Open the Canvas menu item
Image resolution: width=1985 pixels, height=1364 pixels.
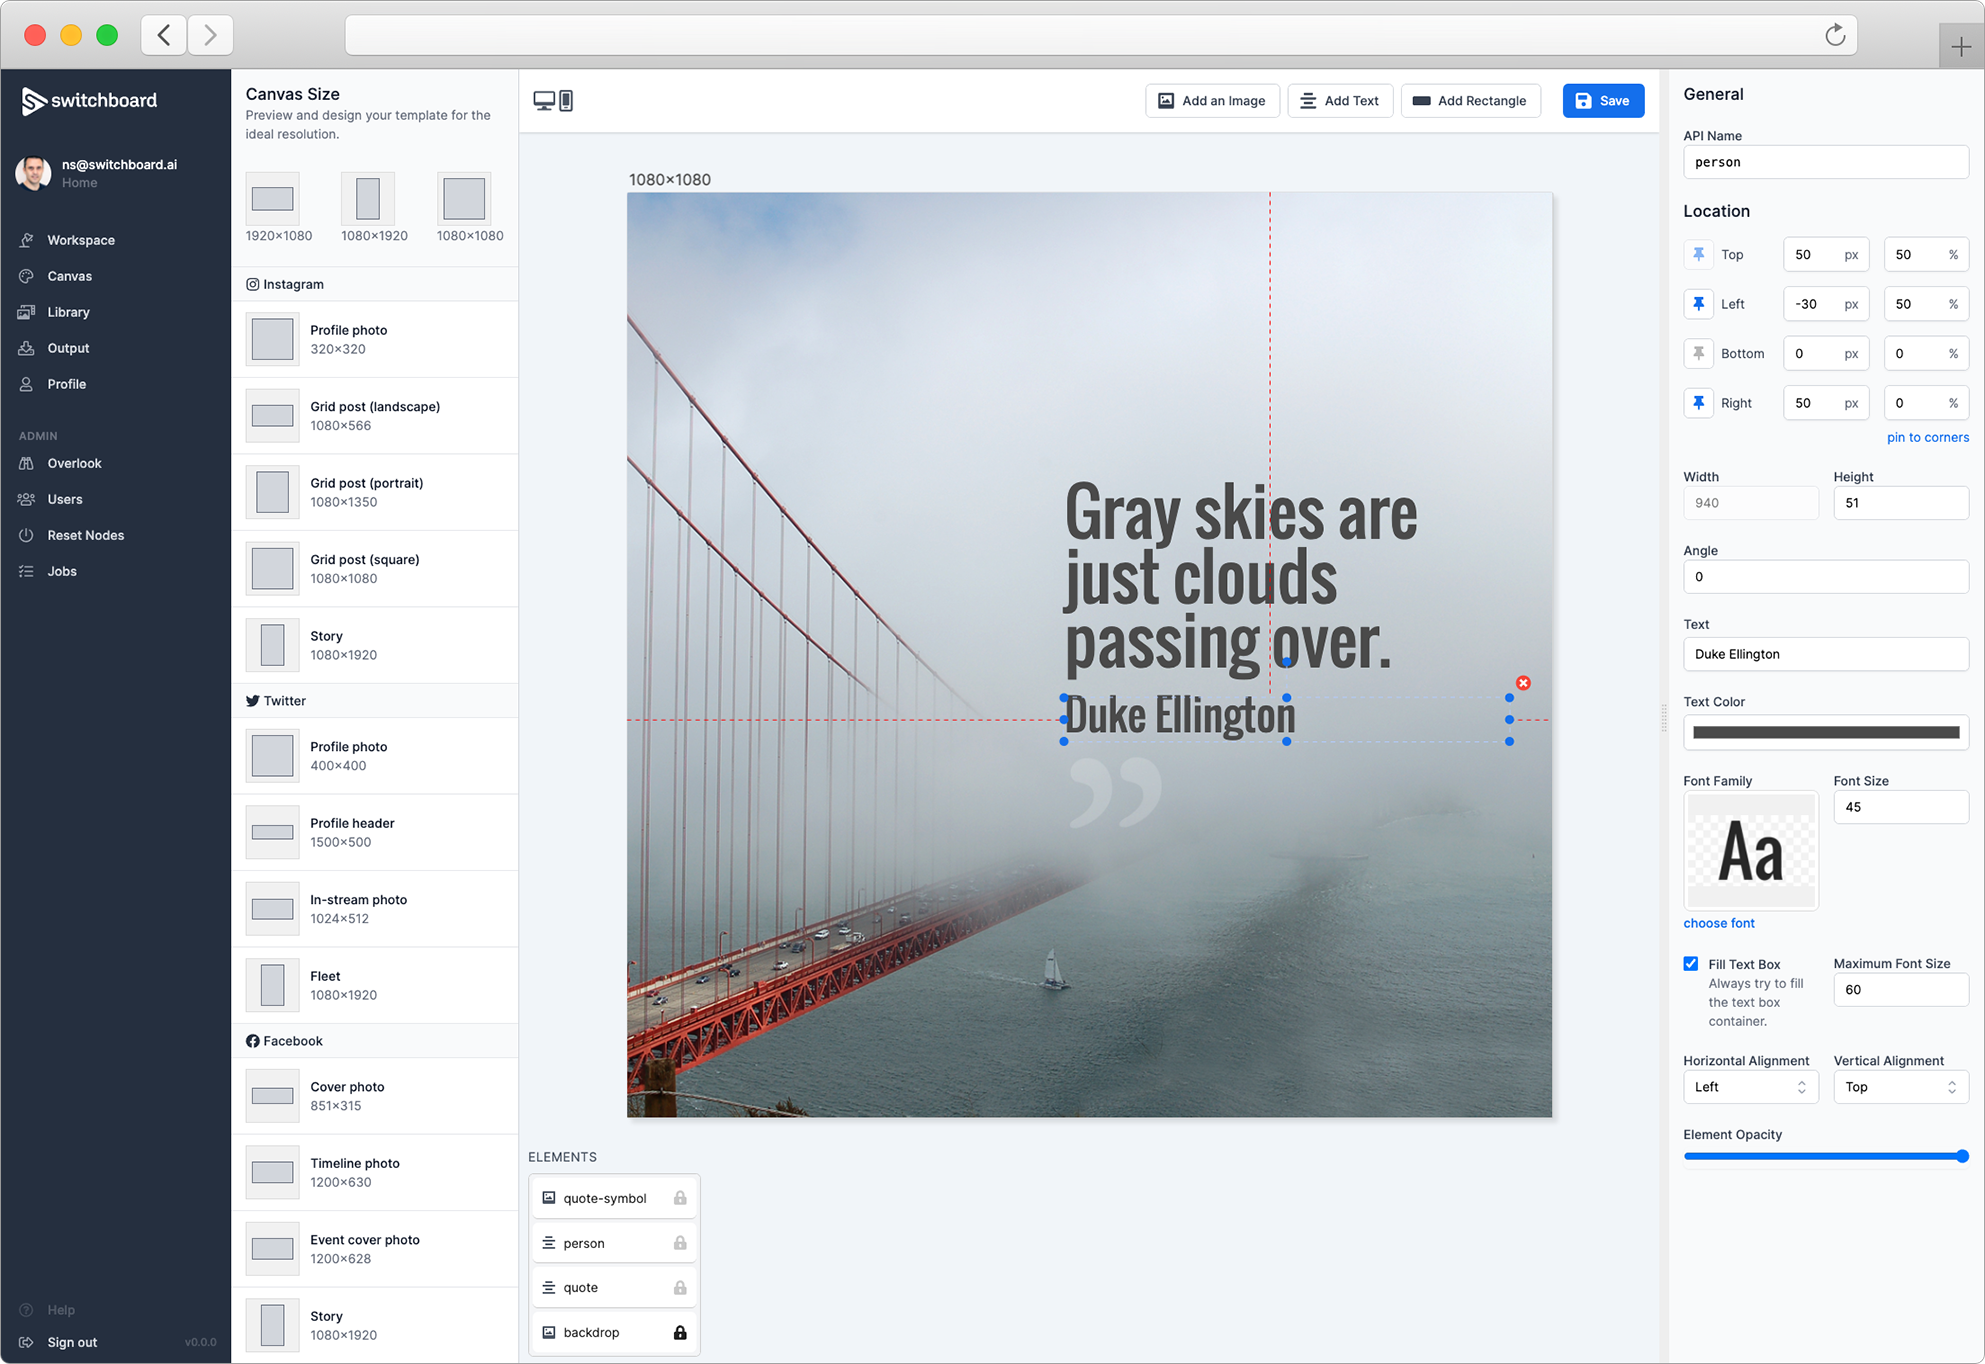(68, 276)
